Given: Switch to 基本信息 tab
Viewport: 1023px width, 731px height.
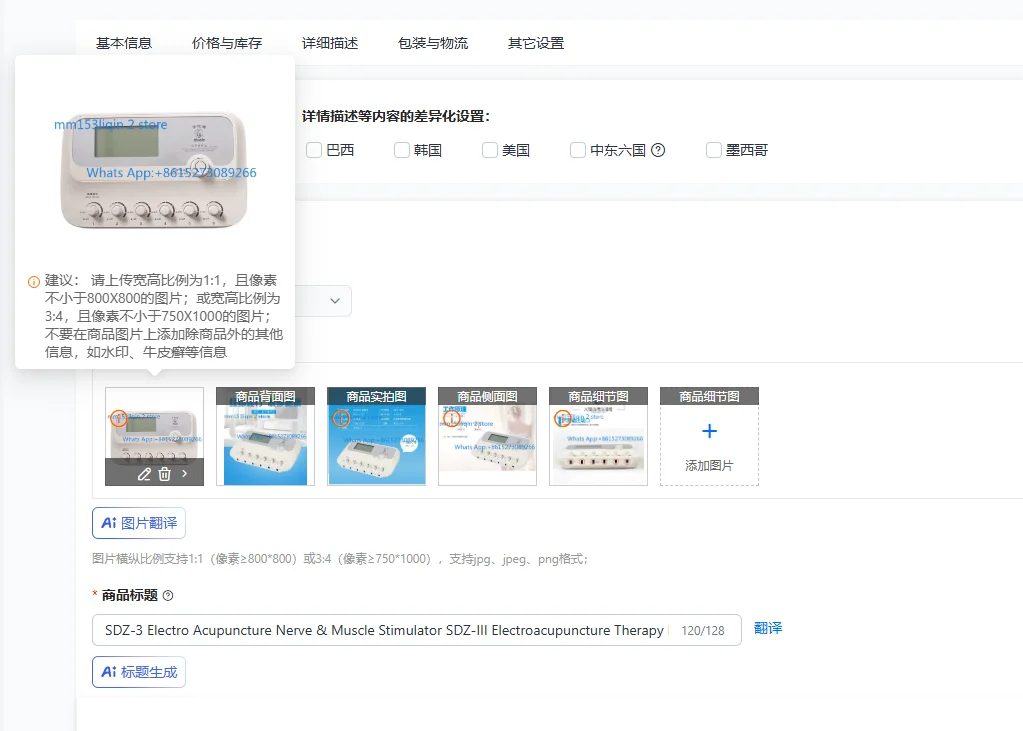Looking at the screenshot, I should click(124, 43).
